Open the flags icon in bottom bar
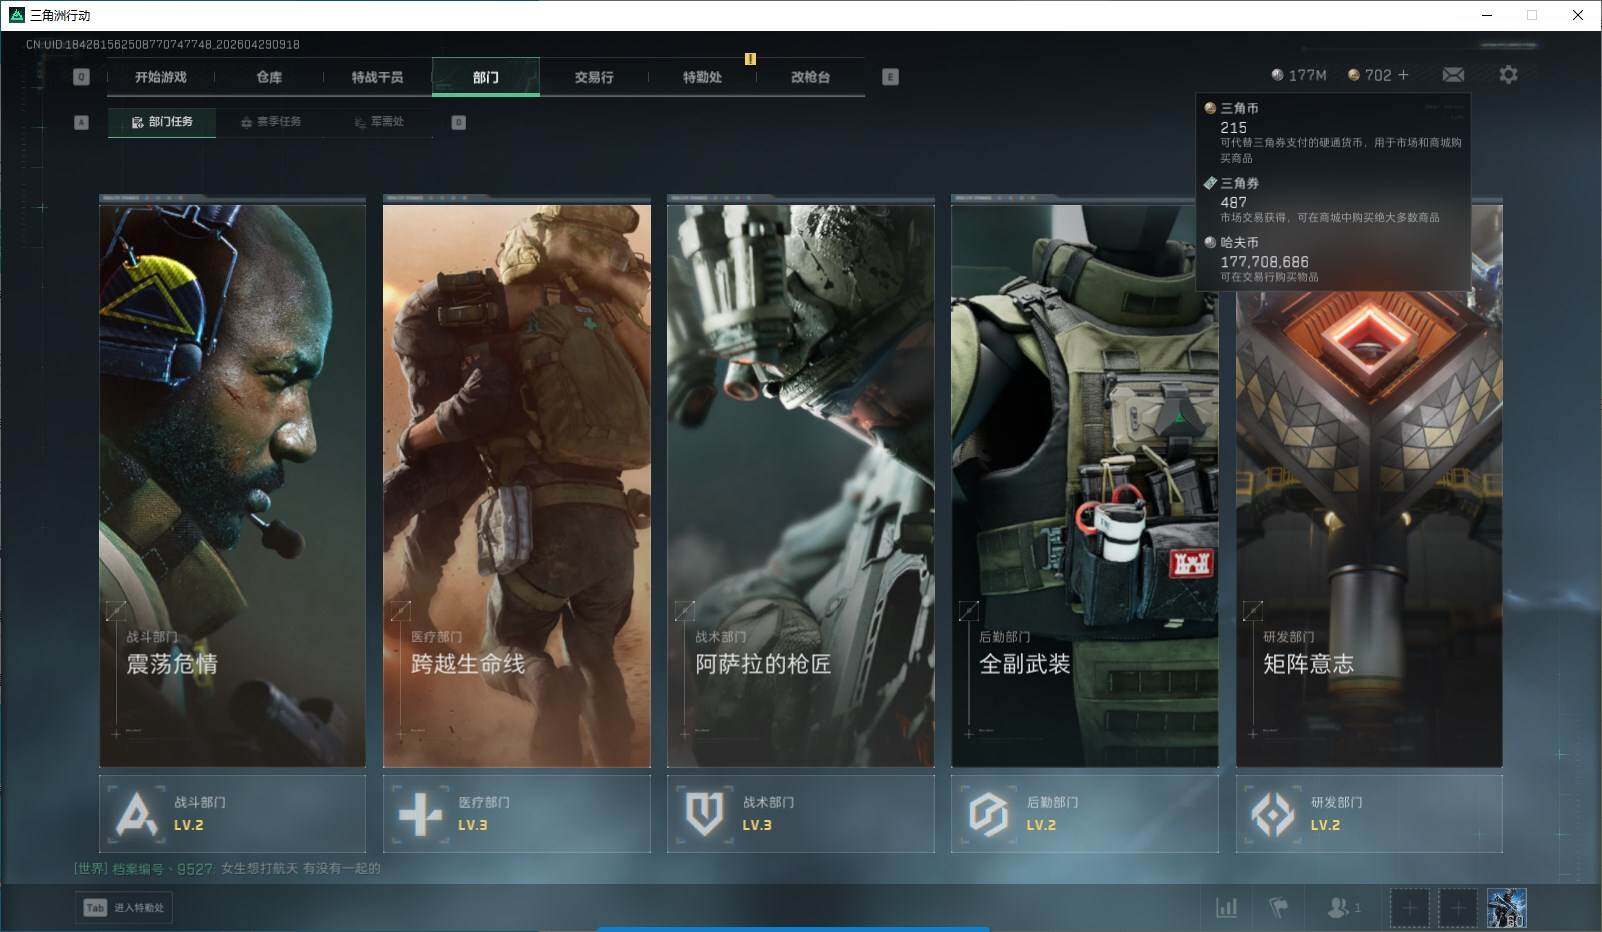The width and height of the screenshot is (1602, 932). point(1278,907)
